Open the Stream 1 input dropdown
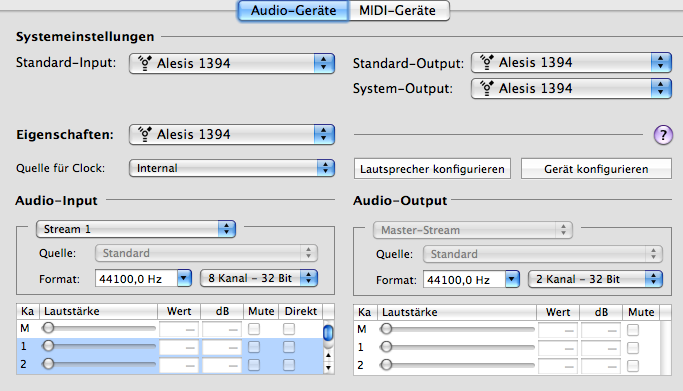The image size is (683, 391). tap(136, 229)
